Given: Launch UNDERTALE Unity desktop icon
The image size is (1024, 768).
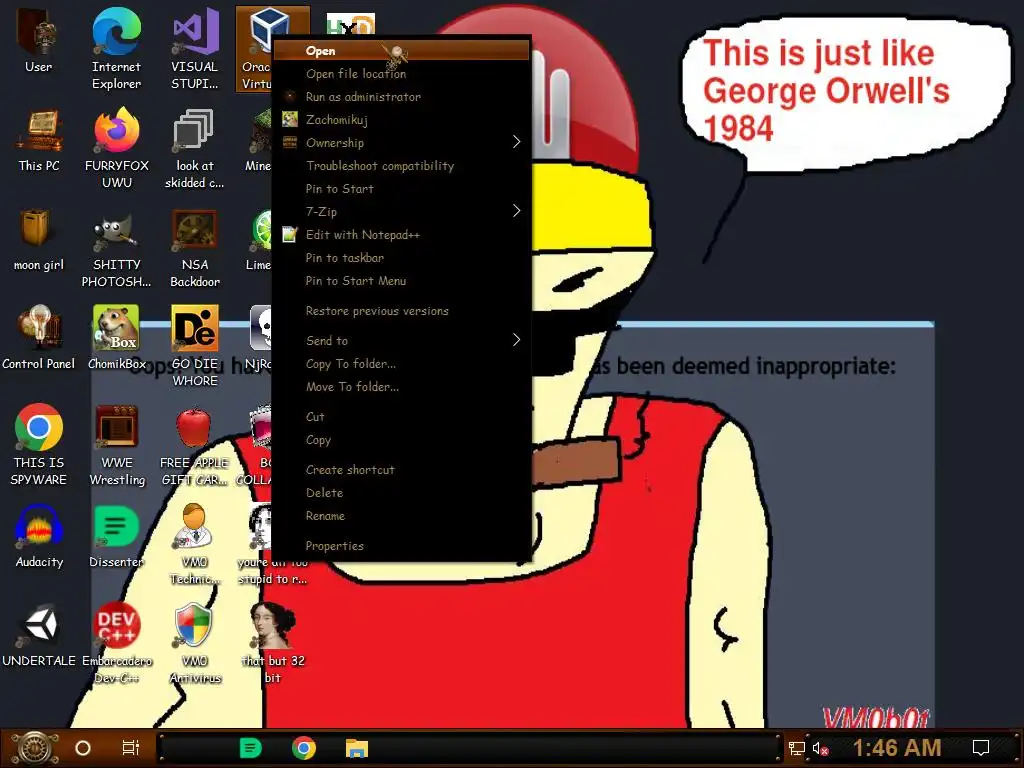Looking at the screenshot, I should click(x=39, y=636).
